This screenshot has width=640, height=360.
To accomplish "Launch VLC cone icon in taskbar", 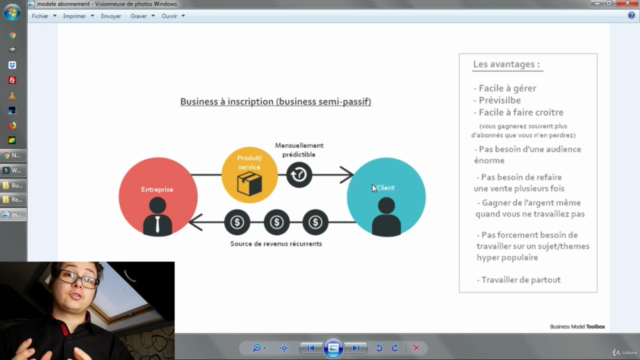I will point(12,96).
